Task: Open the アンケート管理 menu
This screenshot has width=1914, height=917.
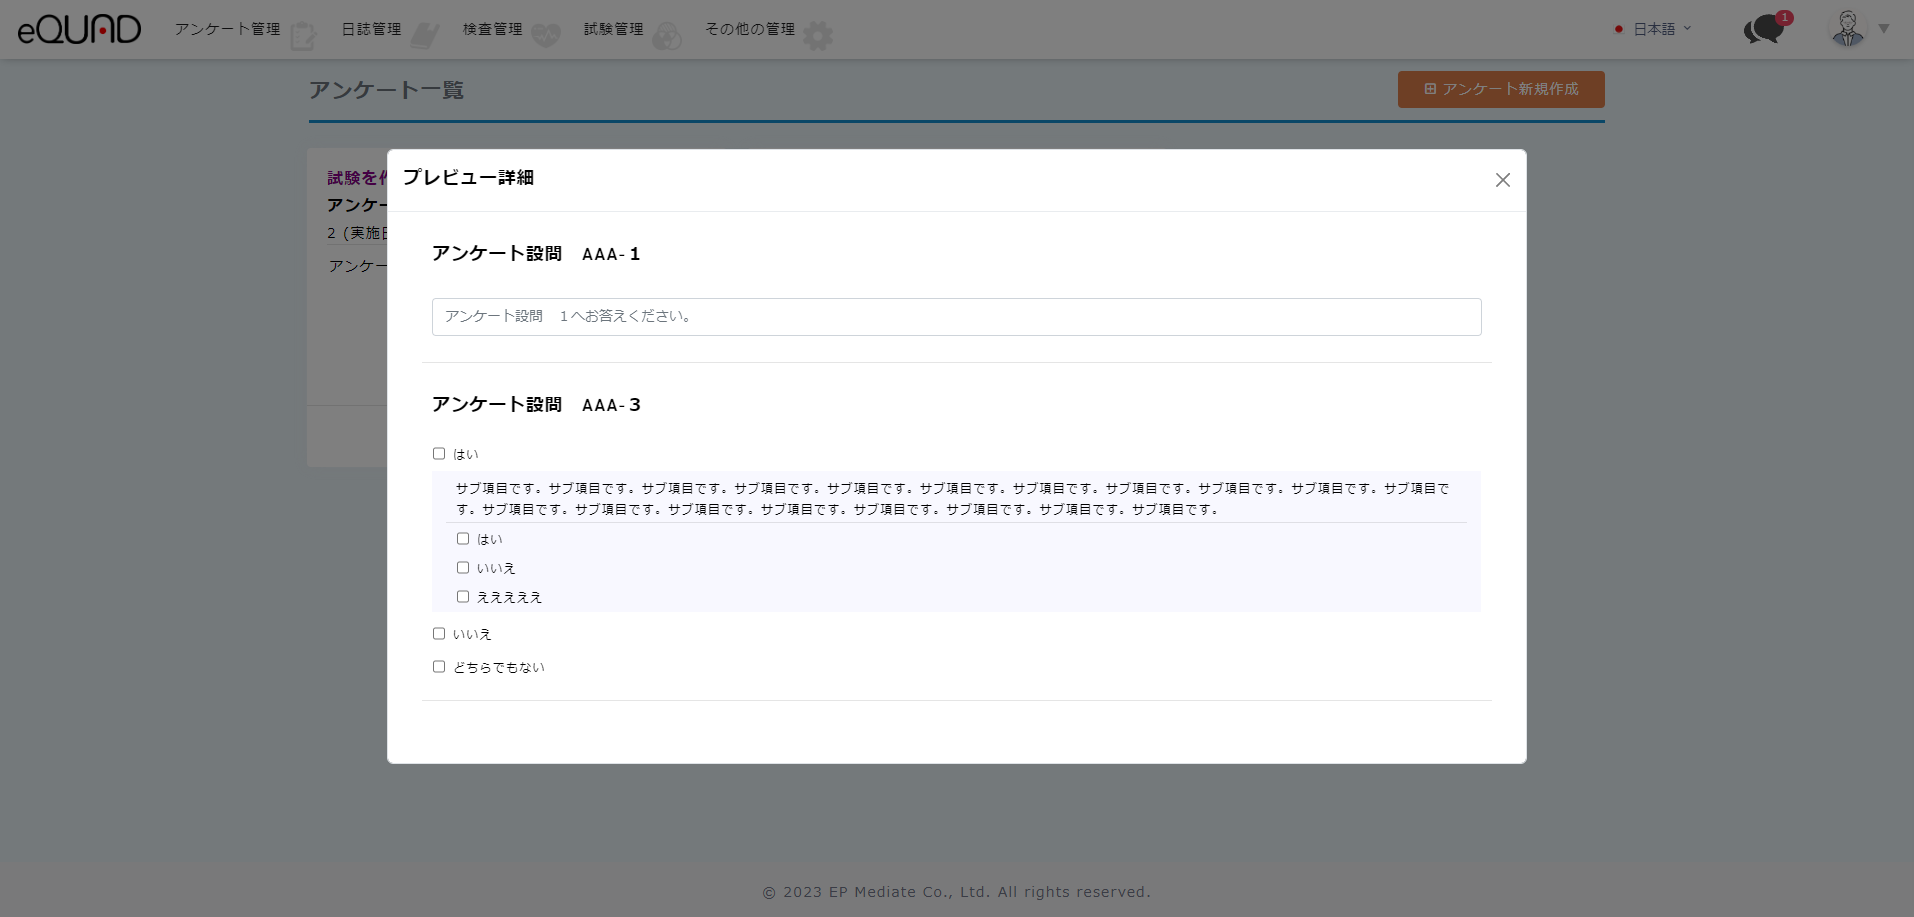Action: [x=227, y=29]
